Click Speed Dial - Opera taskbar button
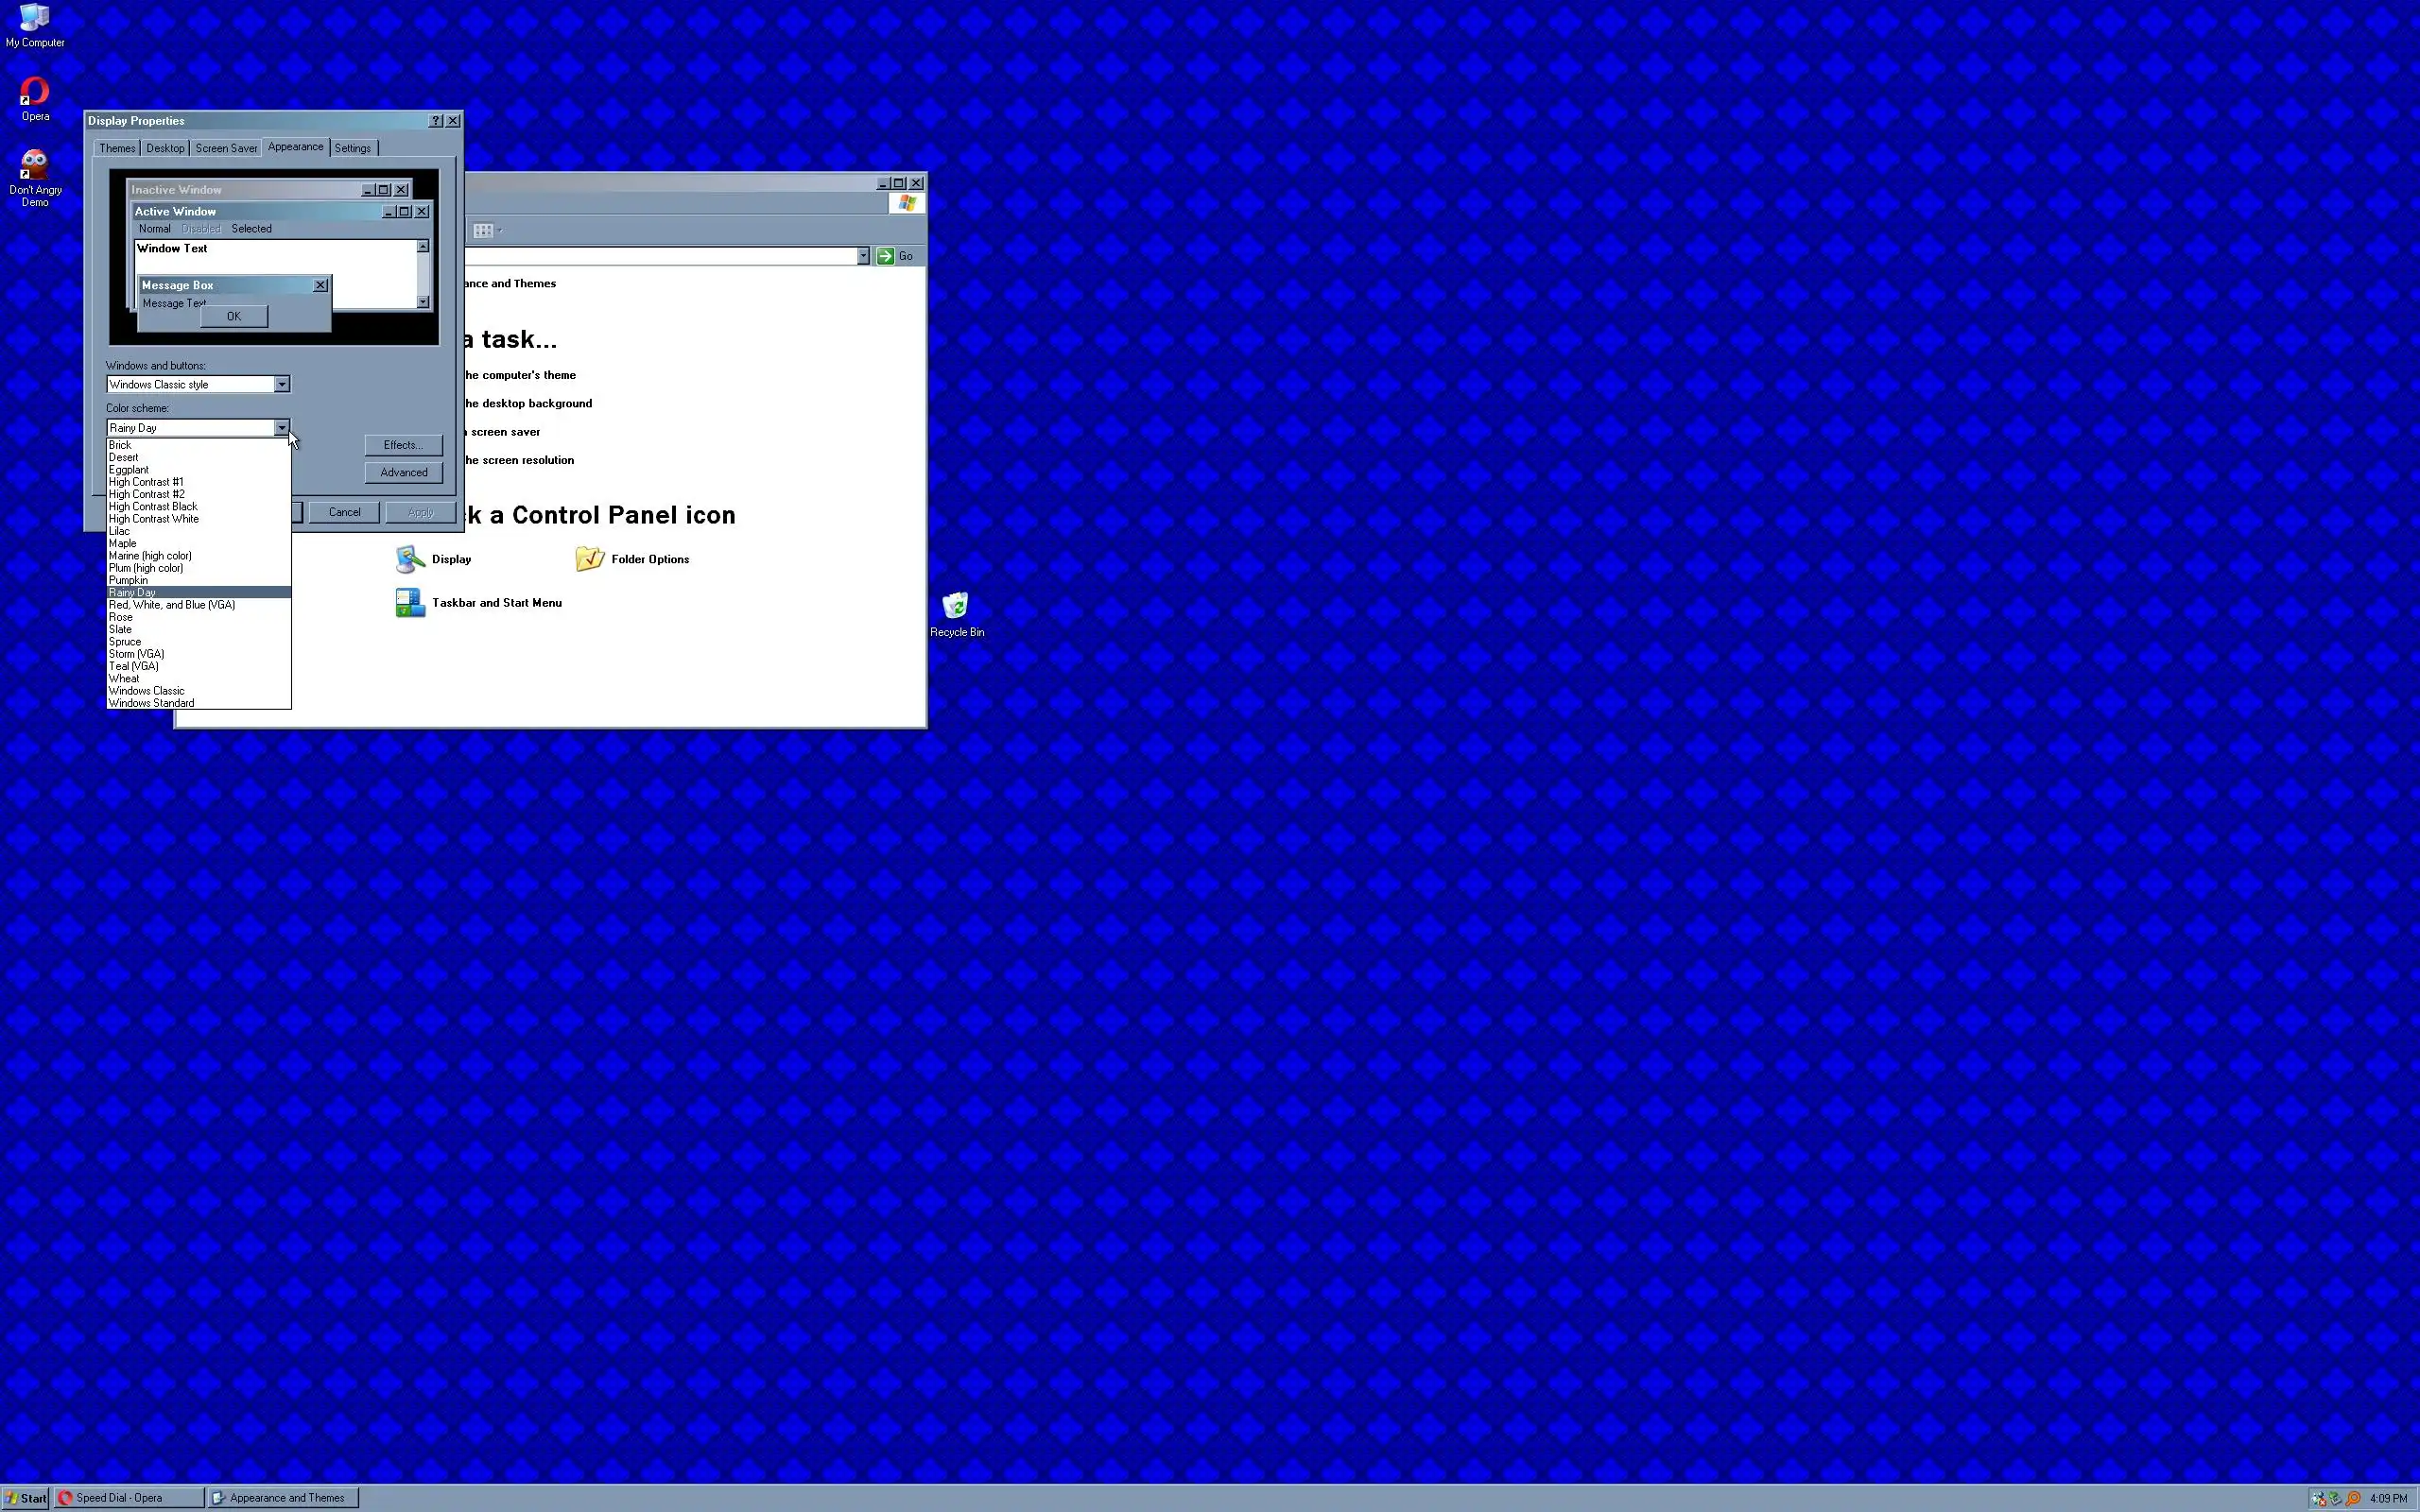Screen dimensions: 2420x1512 129,1498
